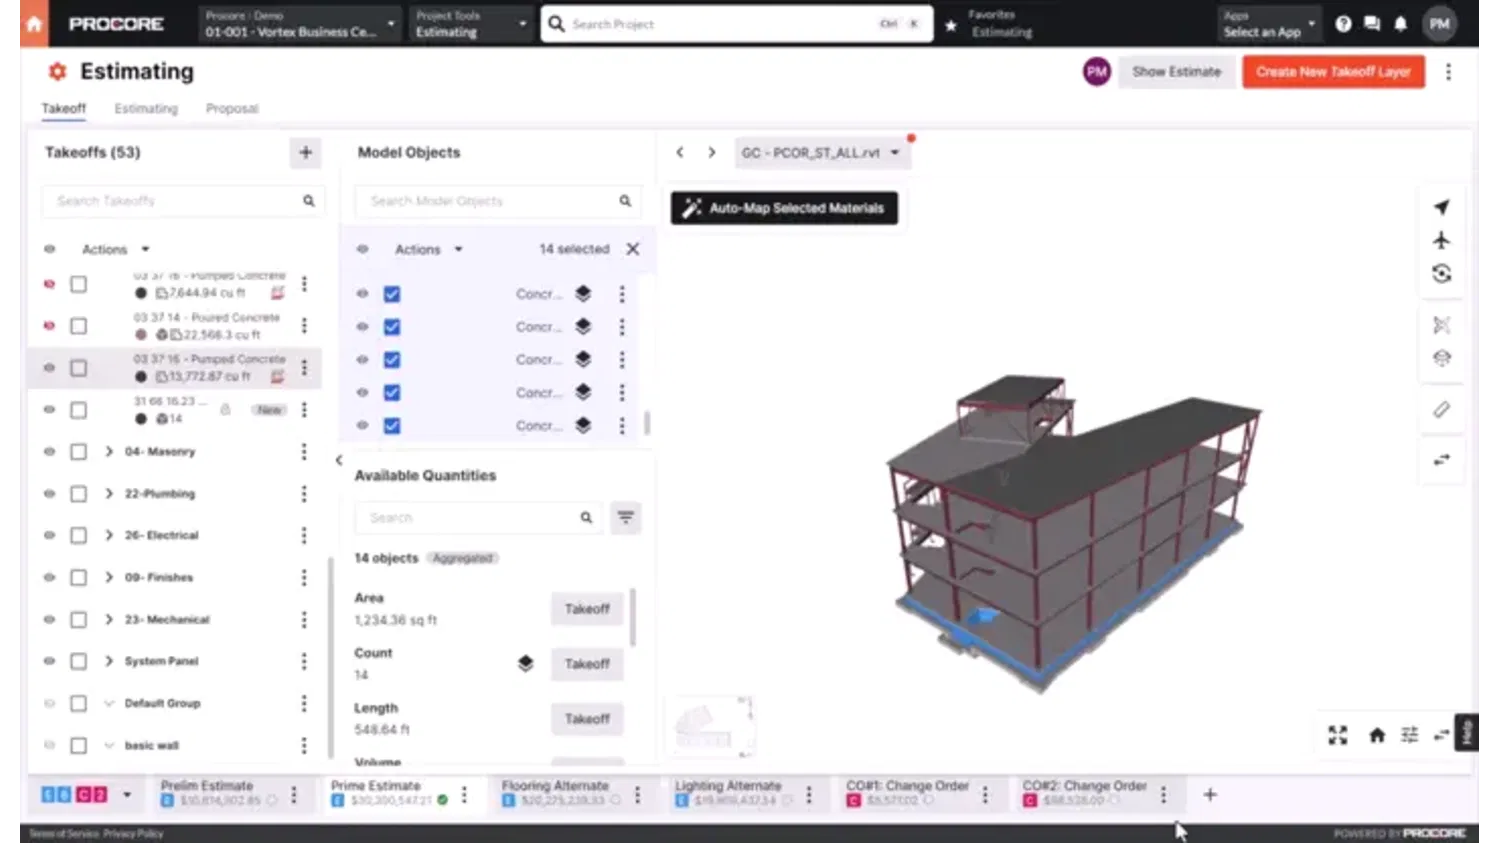Click the Takeoff button for Length
Image resolution: width=1500 pixels, height=843 pixels.
pos(587,719)
